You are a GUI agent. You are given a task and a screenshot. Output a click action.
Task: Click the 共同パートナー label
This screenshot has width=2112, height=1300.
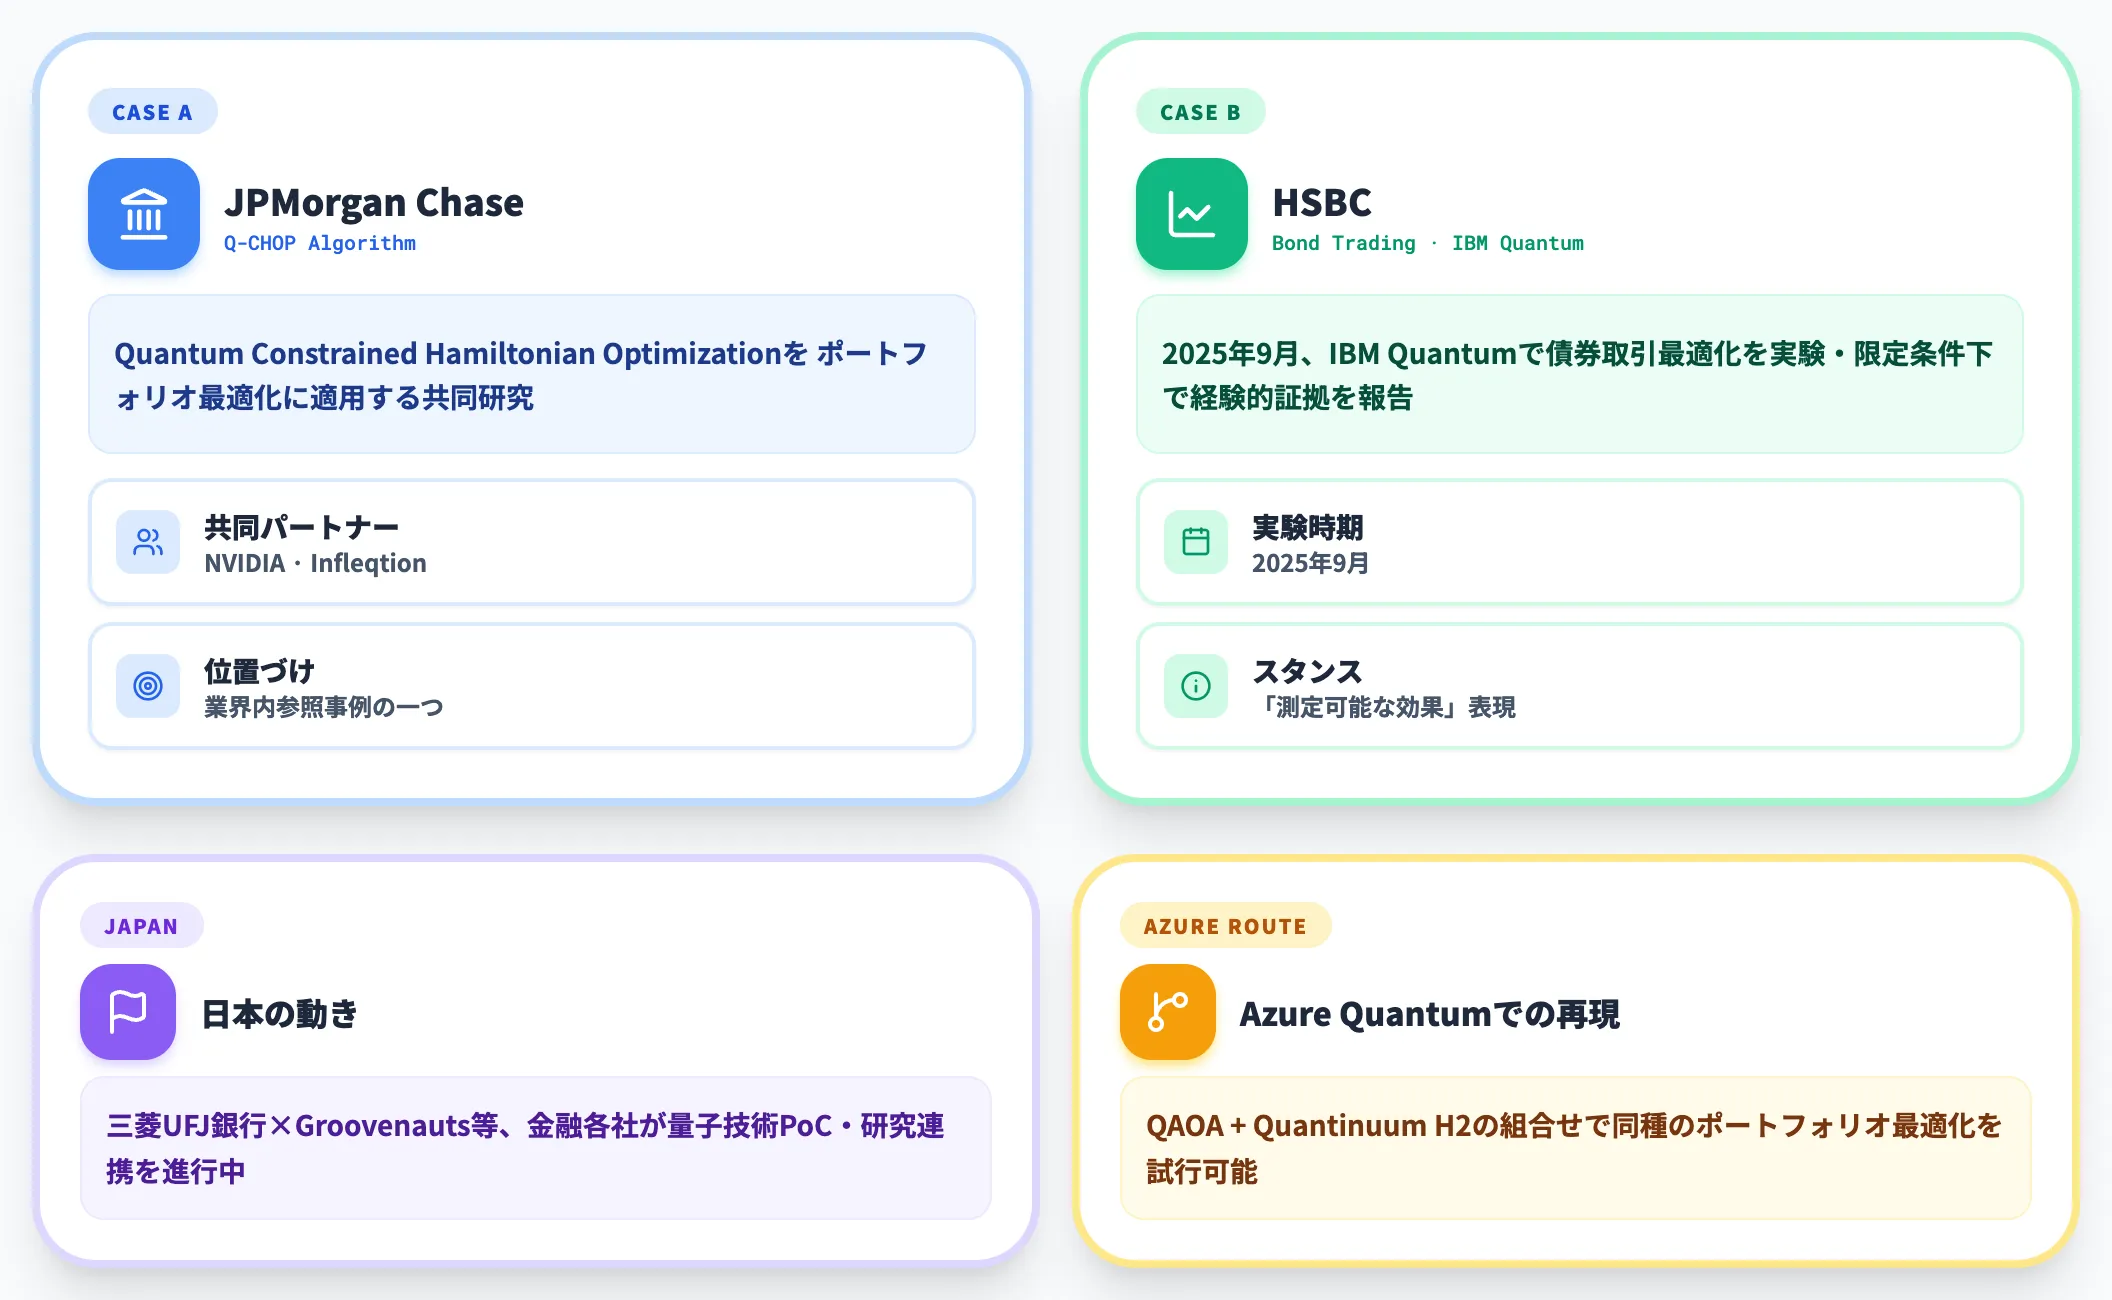(x=301, y=527)
